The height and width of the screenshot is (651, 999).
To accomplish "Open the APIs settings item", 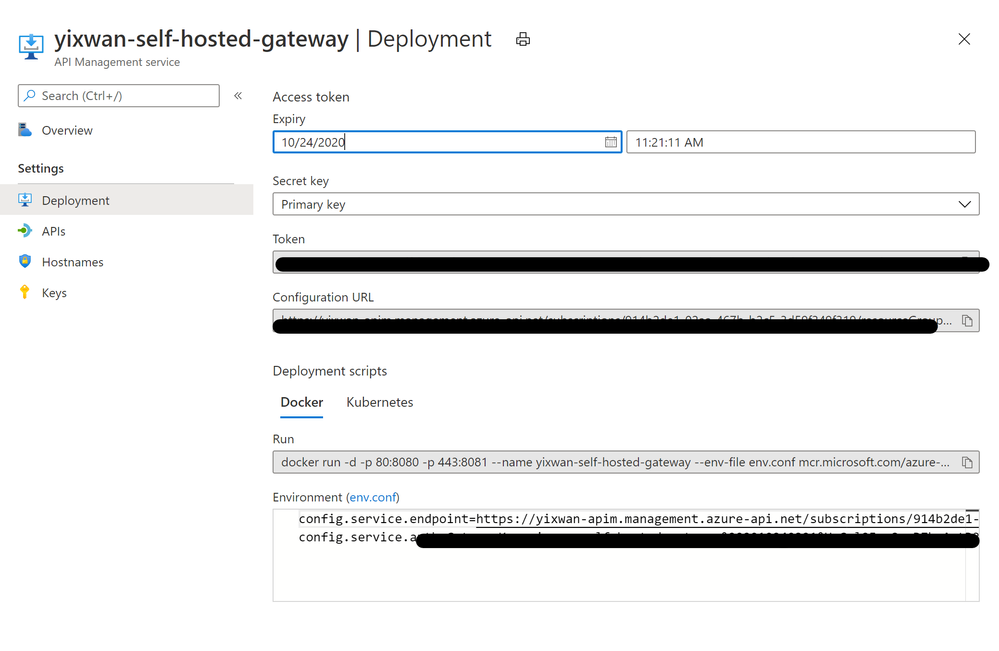I will coord(54,231).
